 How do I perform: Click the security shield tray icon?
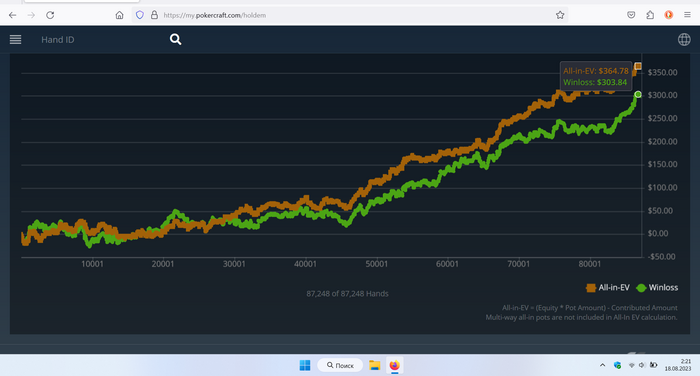[617, 365]
